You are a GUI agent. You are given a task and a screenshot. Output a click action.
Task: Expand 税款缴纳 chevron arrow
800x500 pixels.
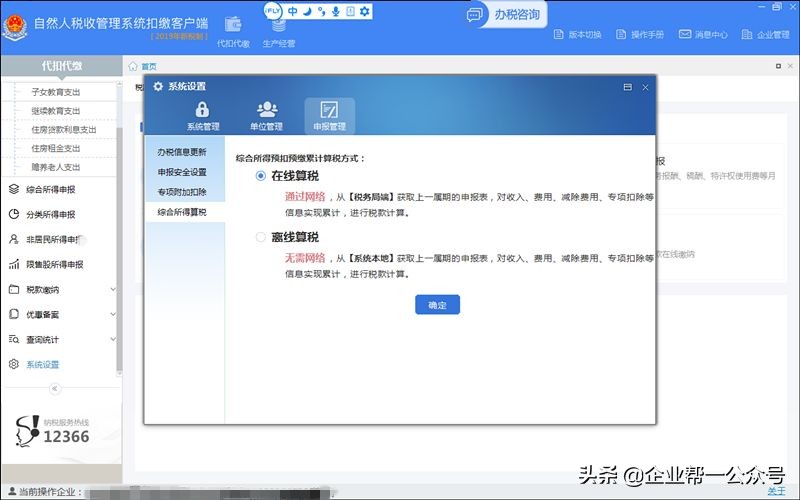pos(113,289)
